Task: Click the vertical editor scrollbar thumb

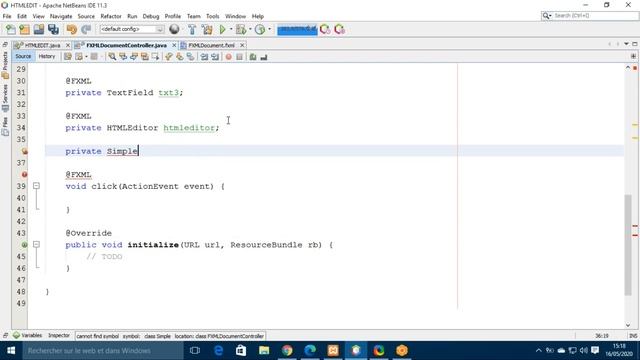Action: tap(628, 245)
